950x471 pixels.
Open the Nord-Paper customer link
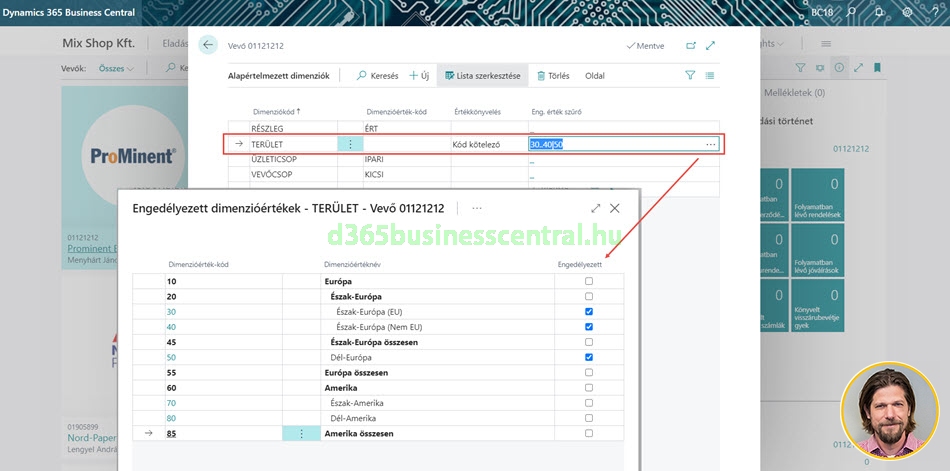point(91,438)
